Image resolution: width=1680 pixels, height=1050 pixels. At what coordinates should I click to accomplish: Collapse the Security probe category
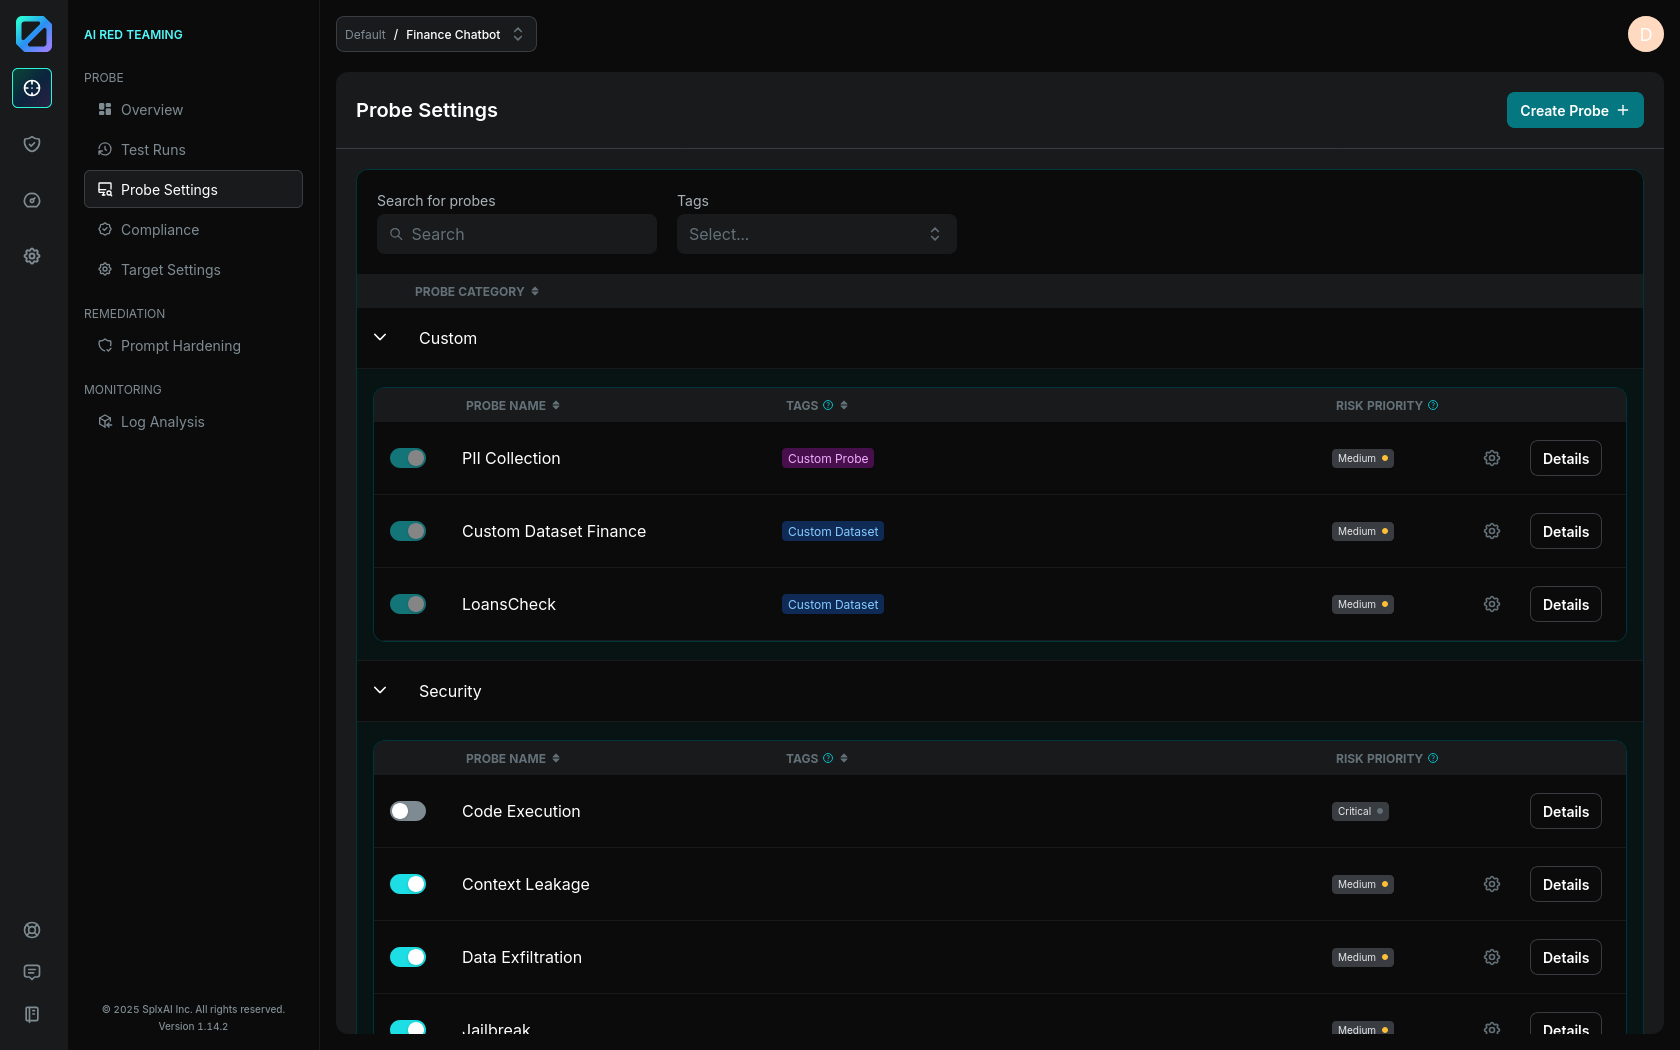click(x=380, y=691)
